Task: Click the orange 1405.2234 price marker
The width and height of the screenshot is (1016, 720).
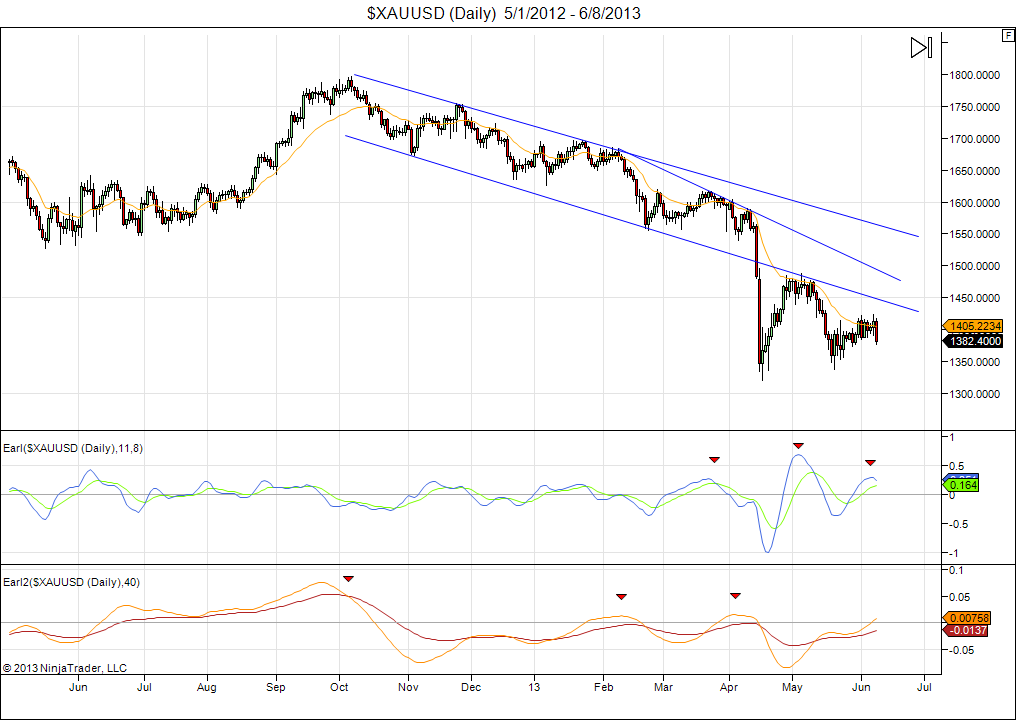Action: click(x=972, y=326)
